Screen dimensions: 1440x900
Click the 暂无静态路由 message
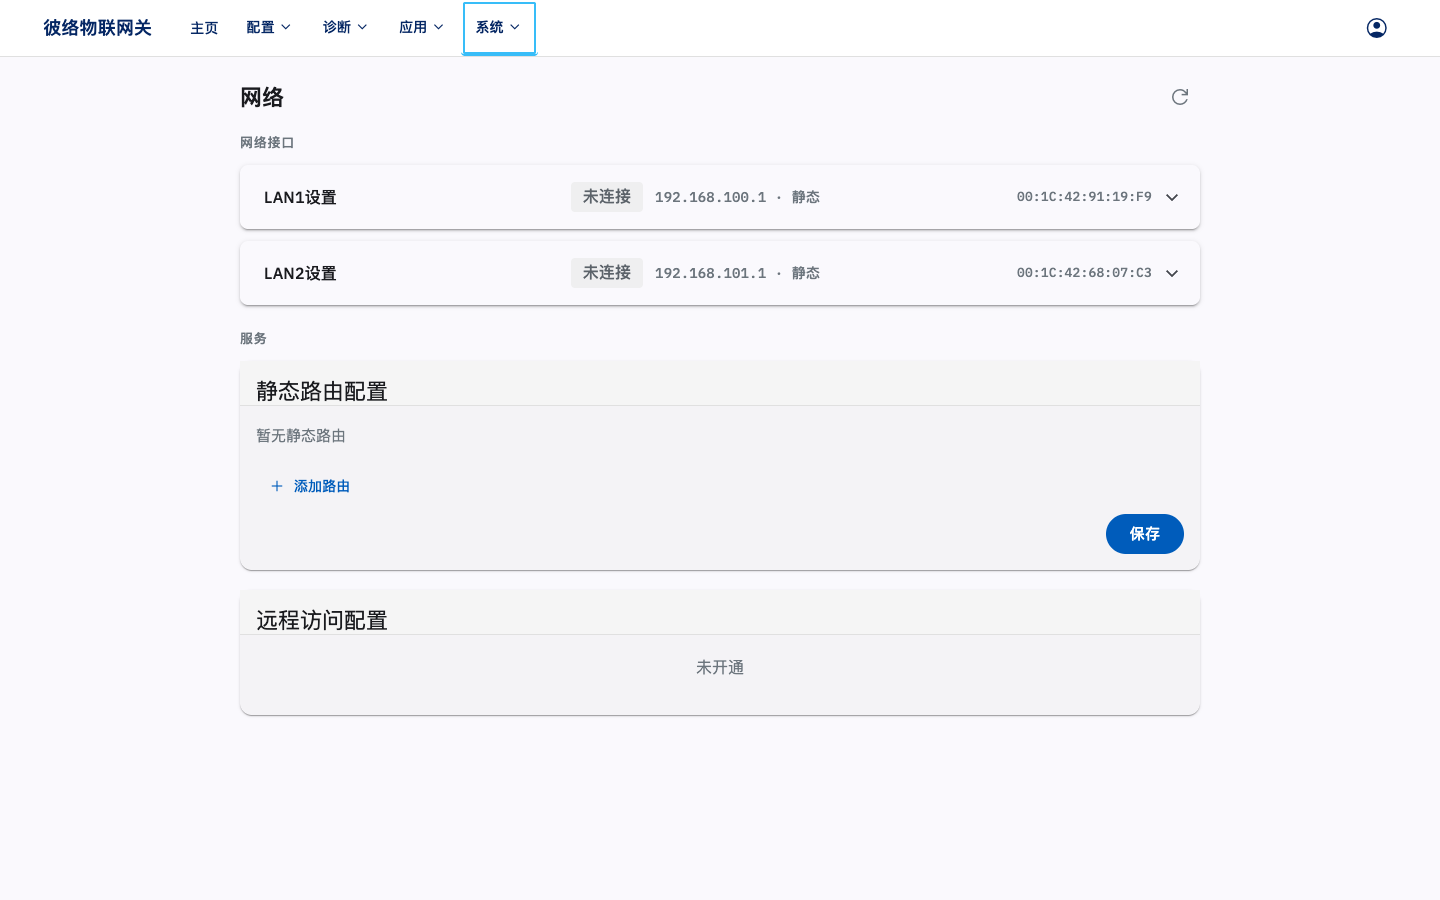pos(301,436)
